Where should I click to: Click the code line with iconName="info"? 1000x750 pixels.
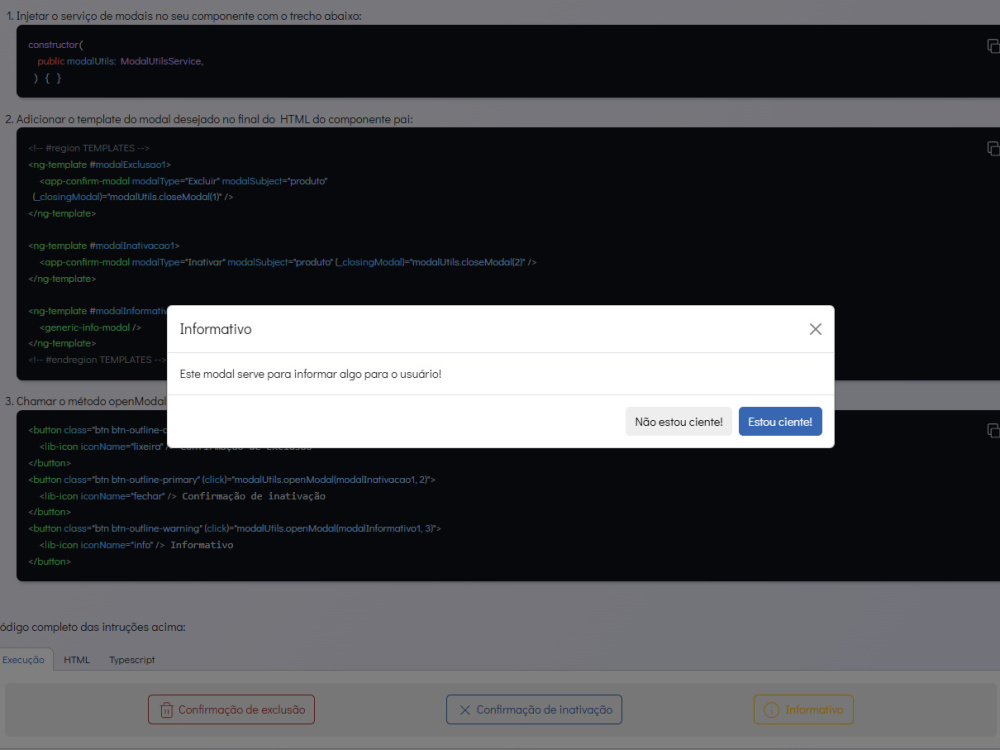click(136, 545)
